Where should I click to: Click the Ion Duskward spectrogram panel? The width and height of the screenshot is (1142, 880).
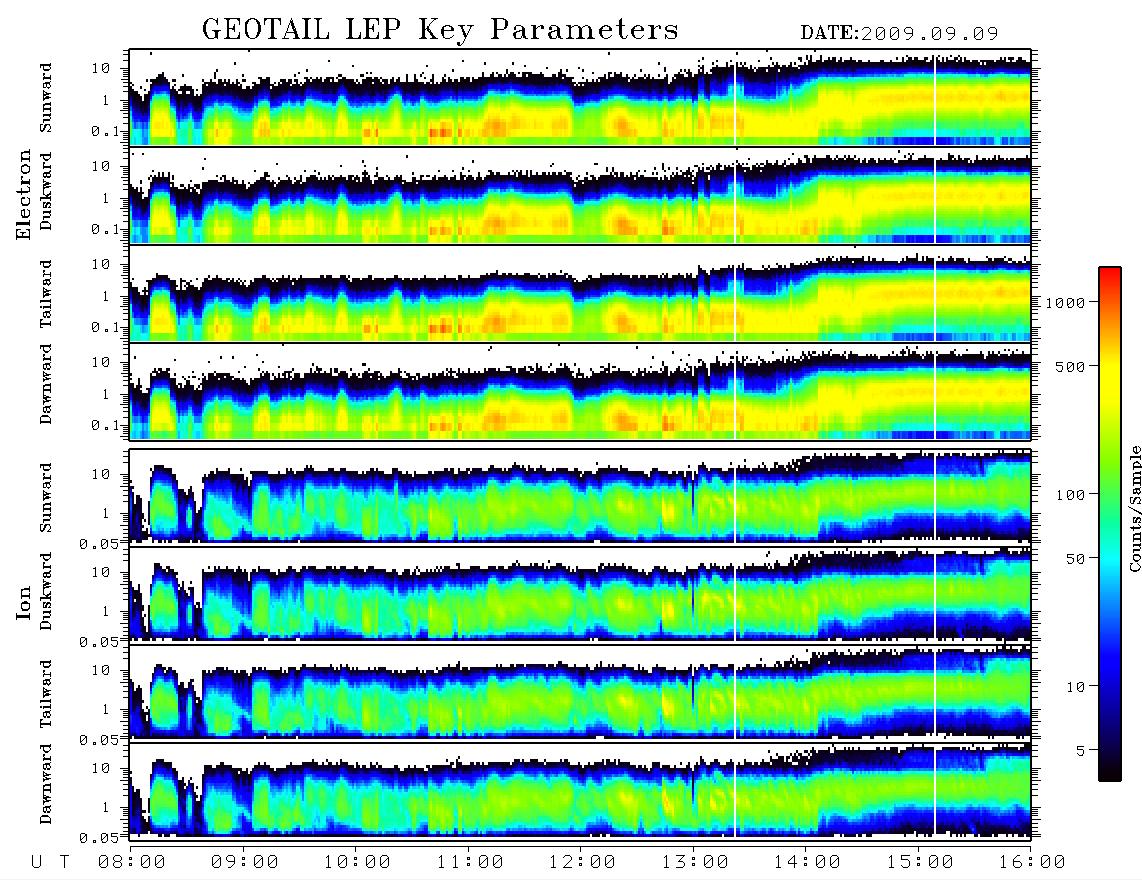coord(580,594)
